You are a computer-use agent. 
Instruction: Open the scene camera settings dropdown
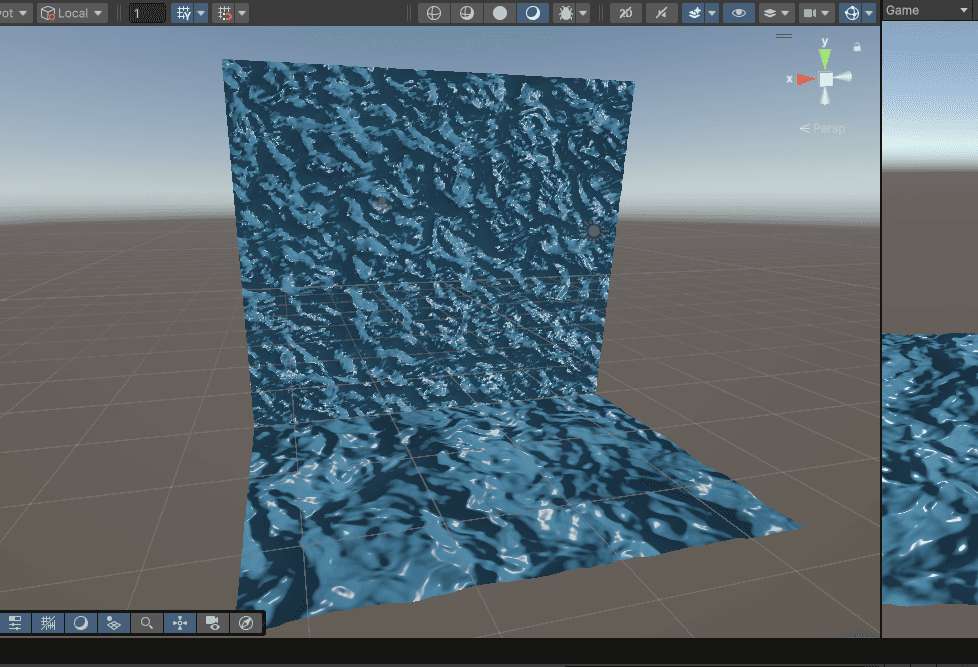[x=816, y=13]
